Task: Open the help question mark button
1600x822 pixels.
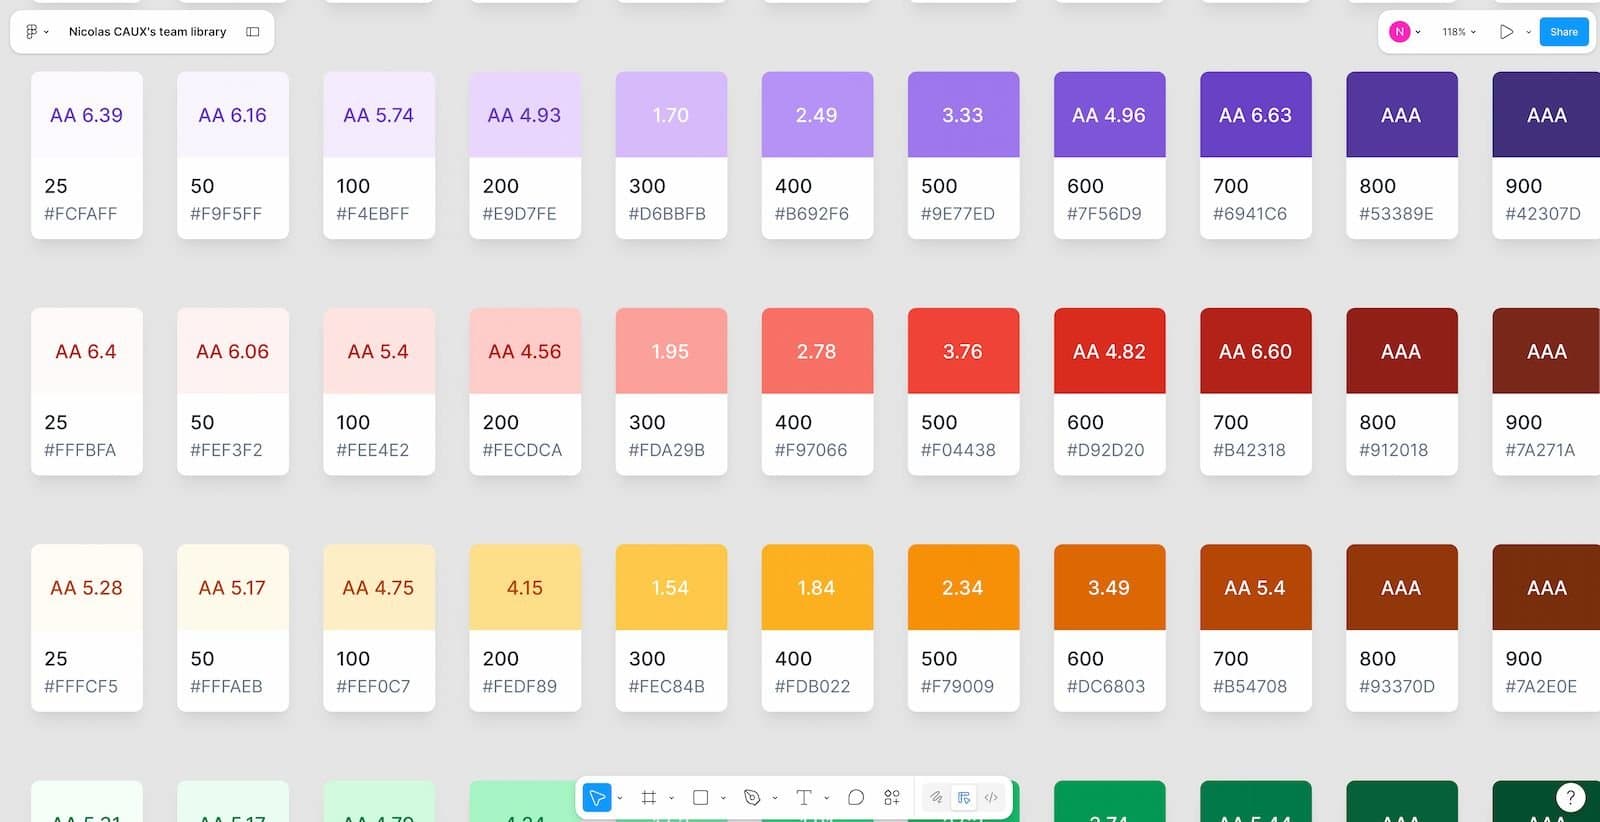Action: click(1570, 797)
